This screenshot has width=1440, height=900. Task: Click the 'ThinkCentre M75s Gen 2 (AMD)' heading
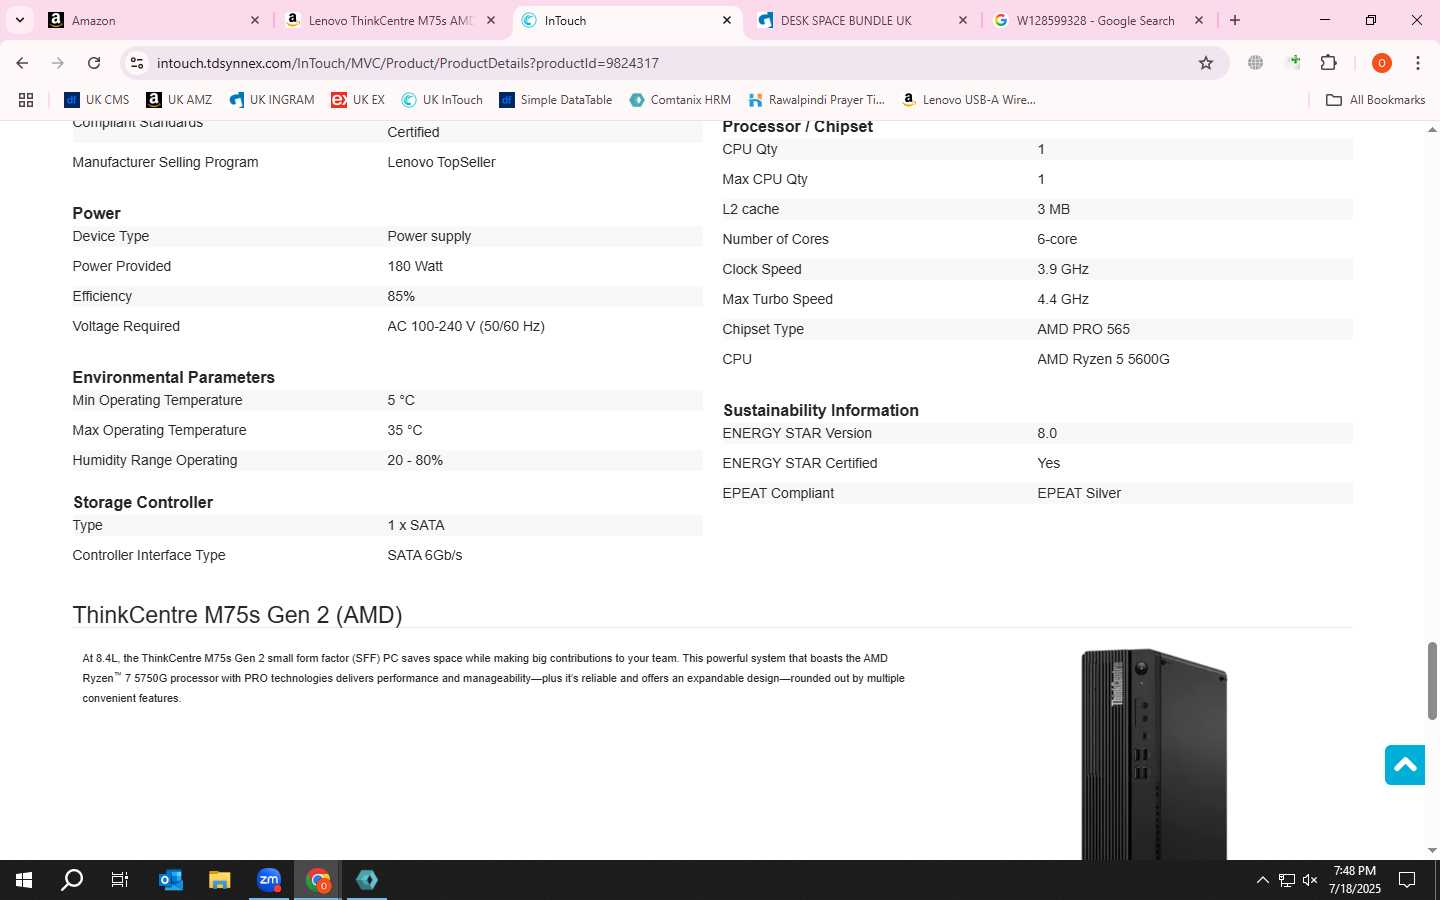pyautogui.click(x=237, y=615)
